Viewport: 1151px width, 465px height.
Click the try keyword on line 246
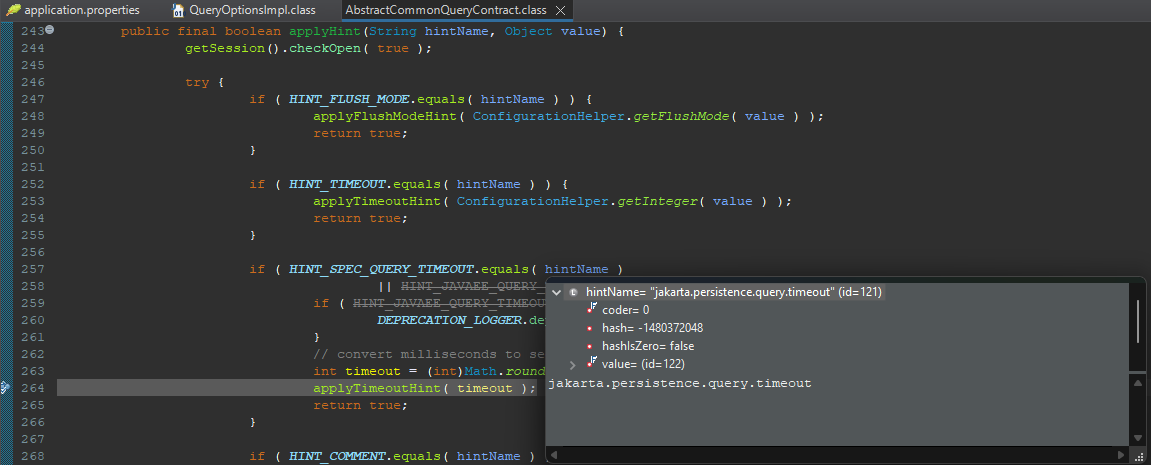click(197, 82)
